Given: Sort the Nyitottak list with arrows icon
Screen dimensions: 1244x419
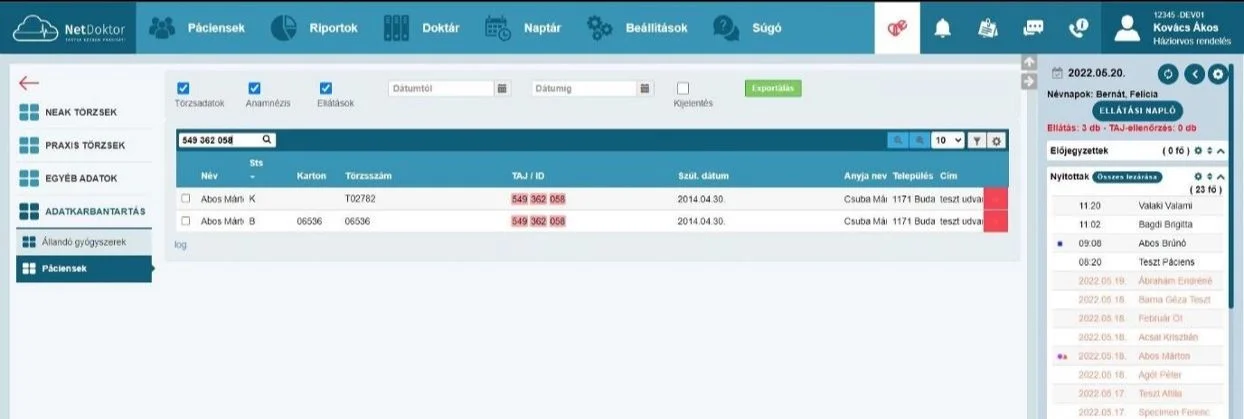Looking at the screenshot, I should coord(1210,176).
